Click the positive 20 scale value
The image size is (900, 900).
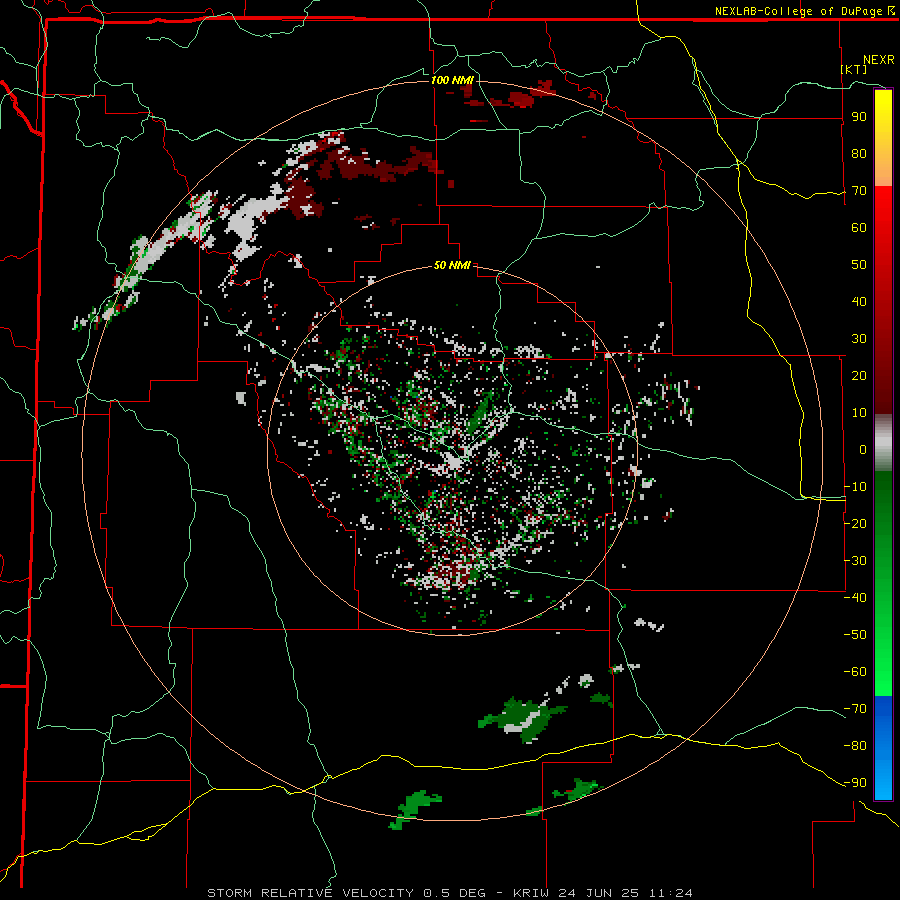859,376
